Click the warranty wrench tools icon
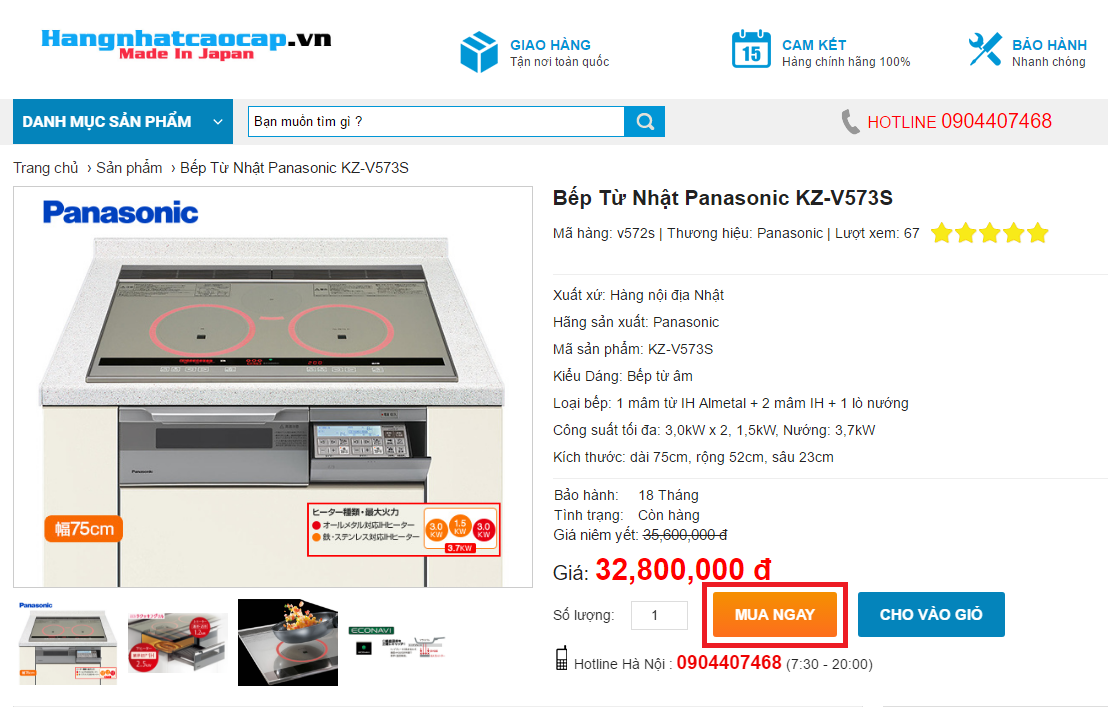This screenshot has height=707, width=1108. pos(985,49)
